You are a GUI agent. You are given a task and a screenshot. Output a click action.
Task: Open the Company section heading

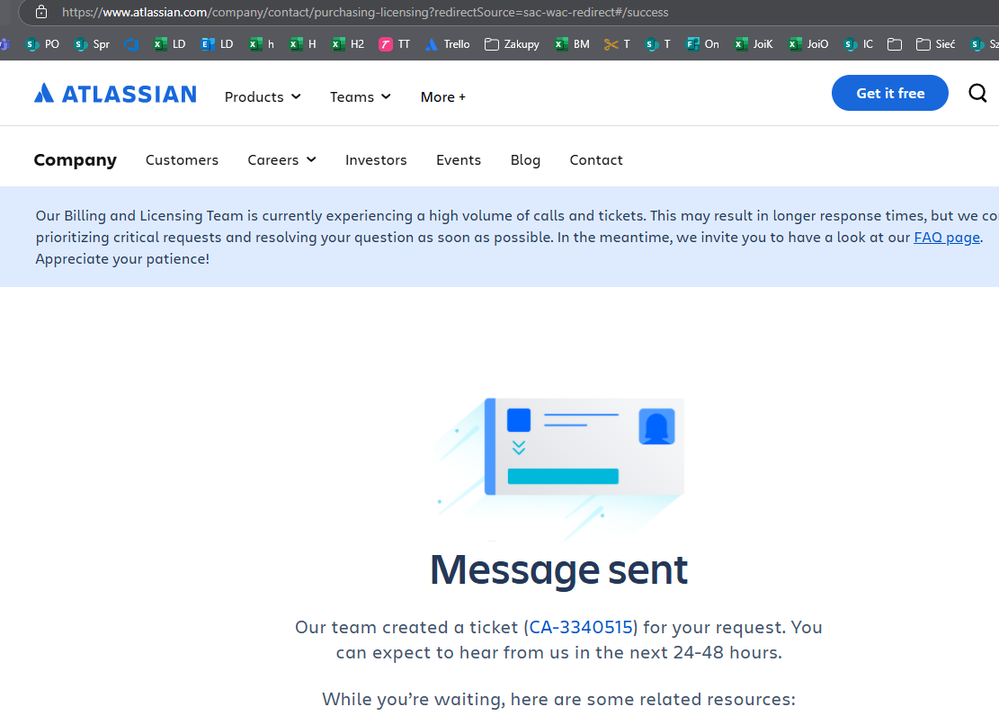click(75, 160)
